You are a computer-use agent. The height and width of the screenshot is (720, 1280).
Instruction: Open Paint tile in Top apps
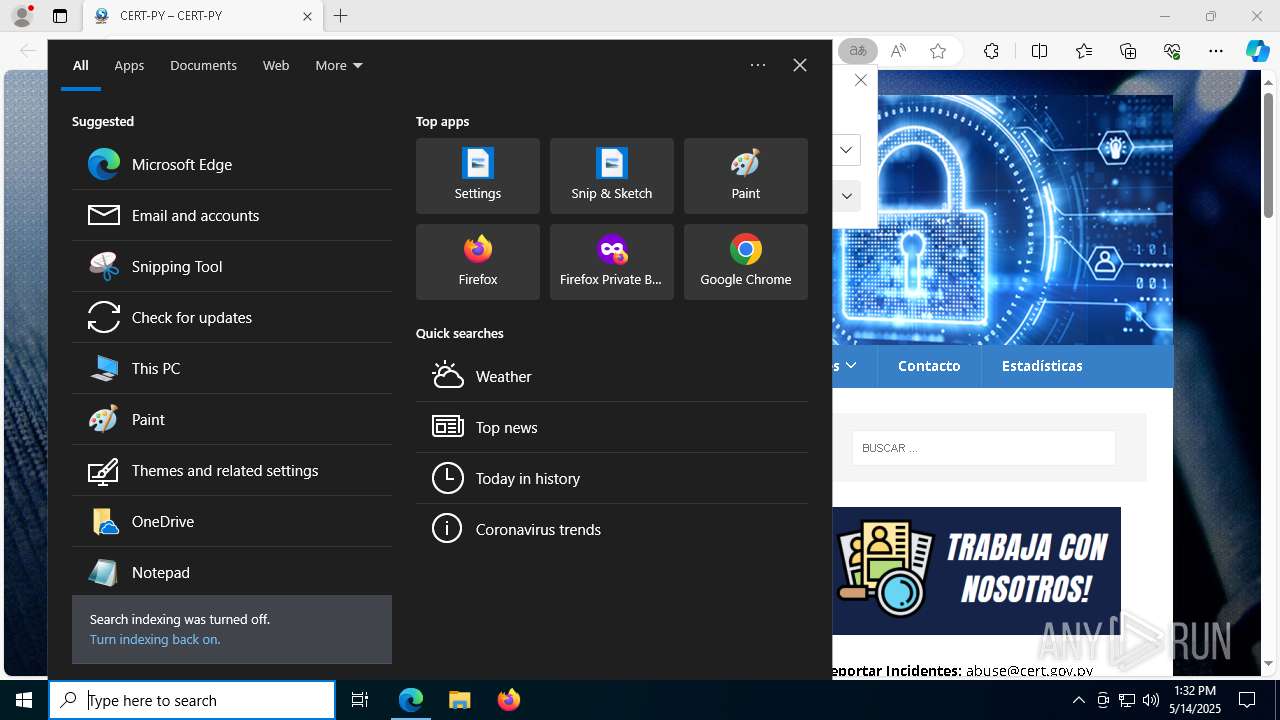(x=746, y=176)
